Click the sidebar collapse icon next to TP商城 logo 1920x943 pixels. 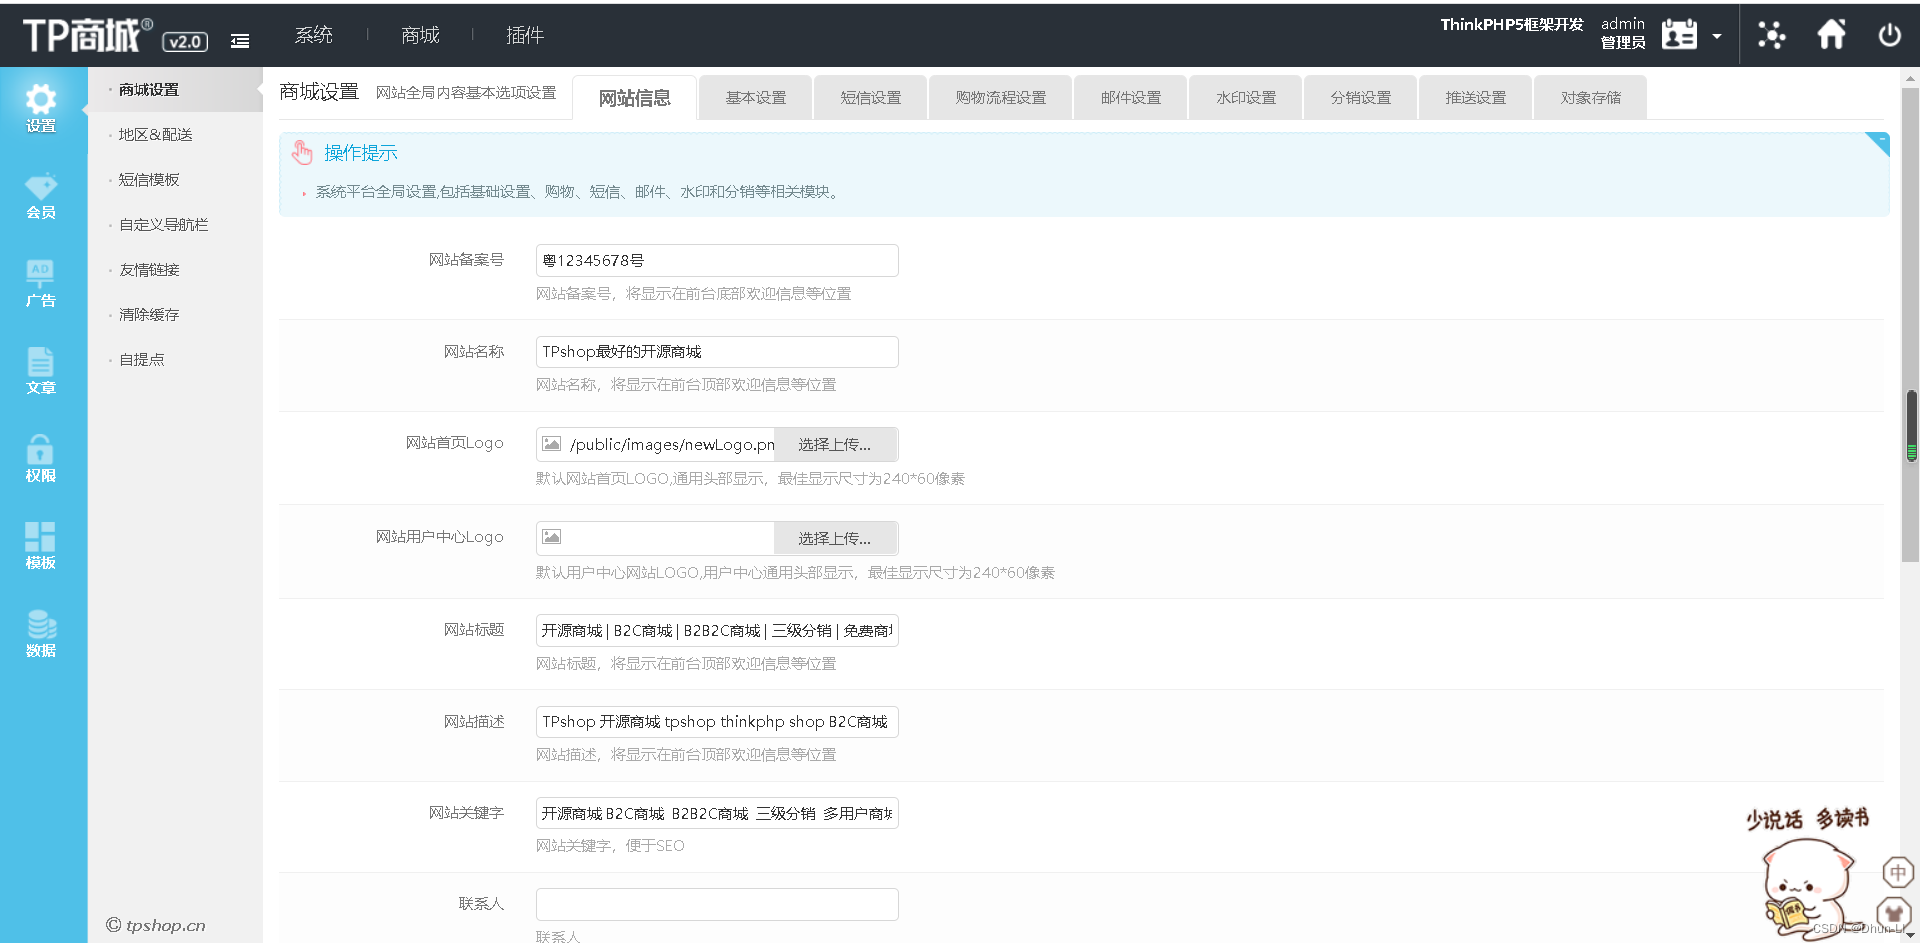[240, 41]
